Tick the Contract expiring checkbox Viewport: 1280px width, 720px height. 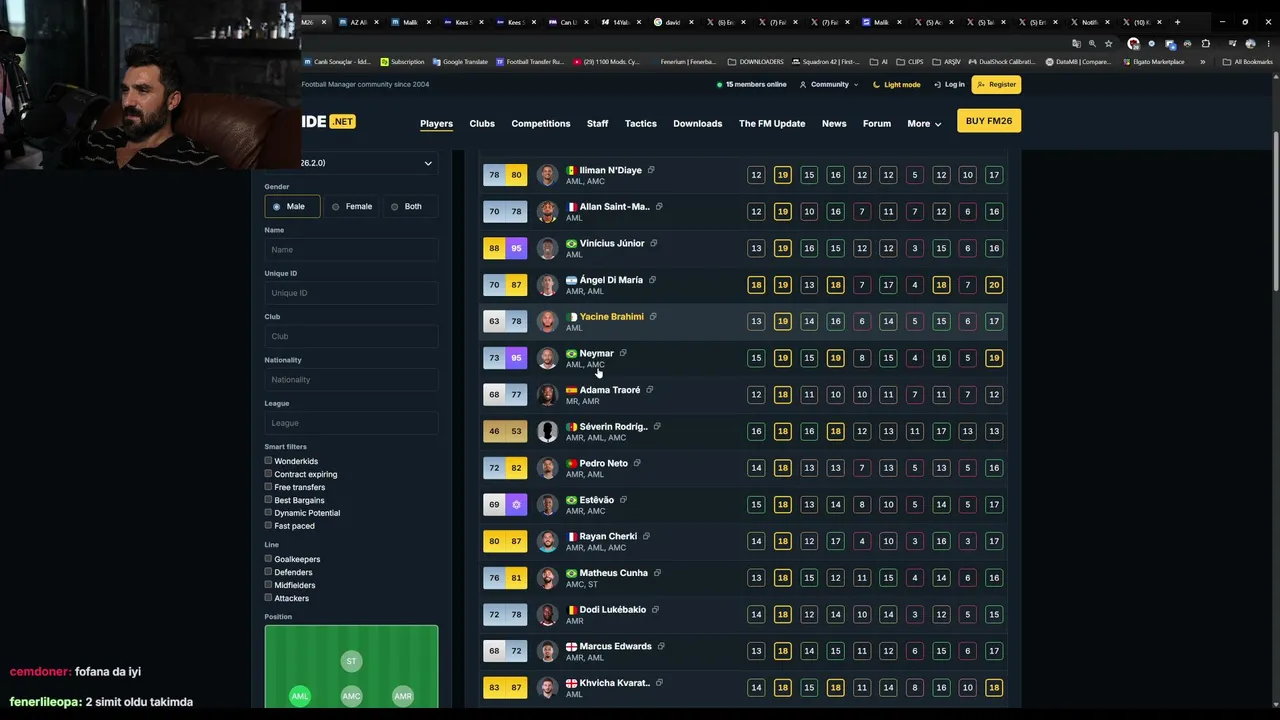268,474
